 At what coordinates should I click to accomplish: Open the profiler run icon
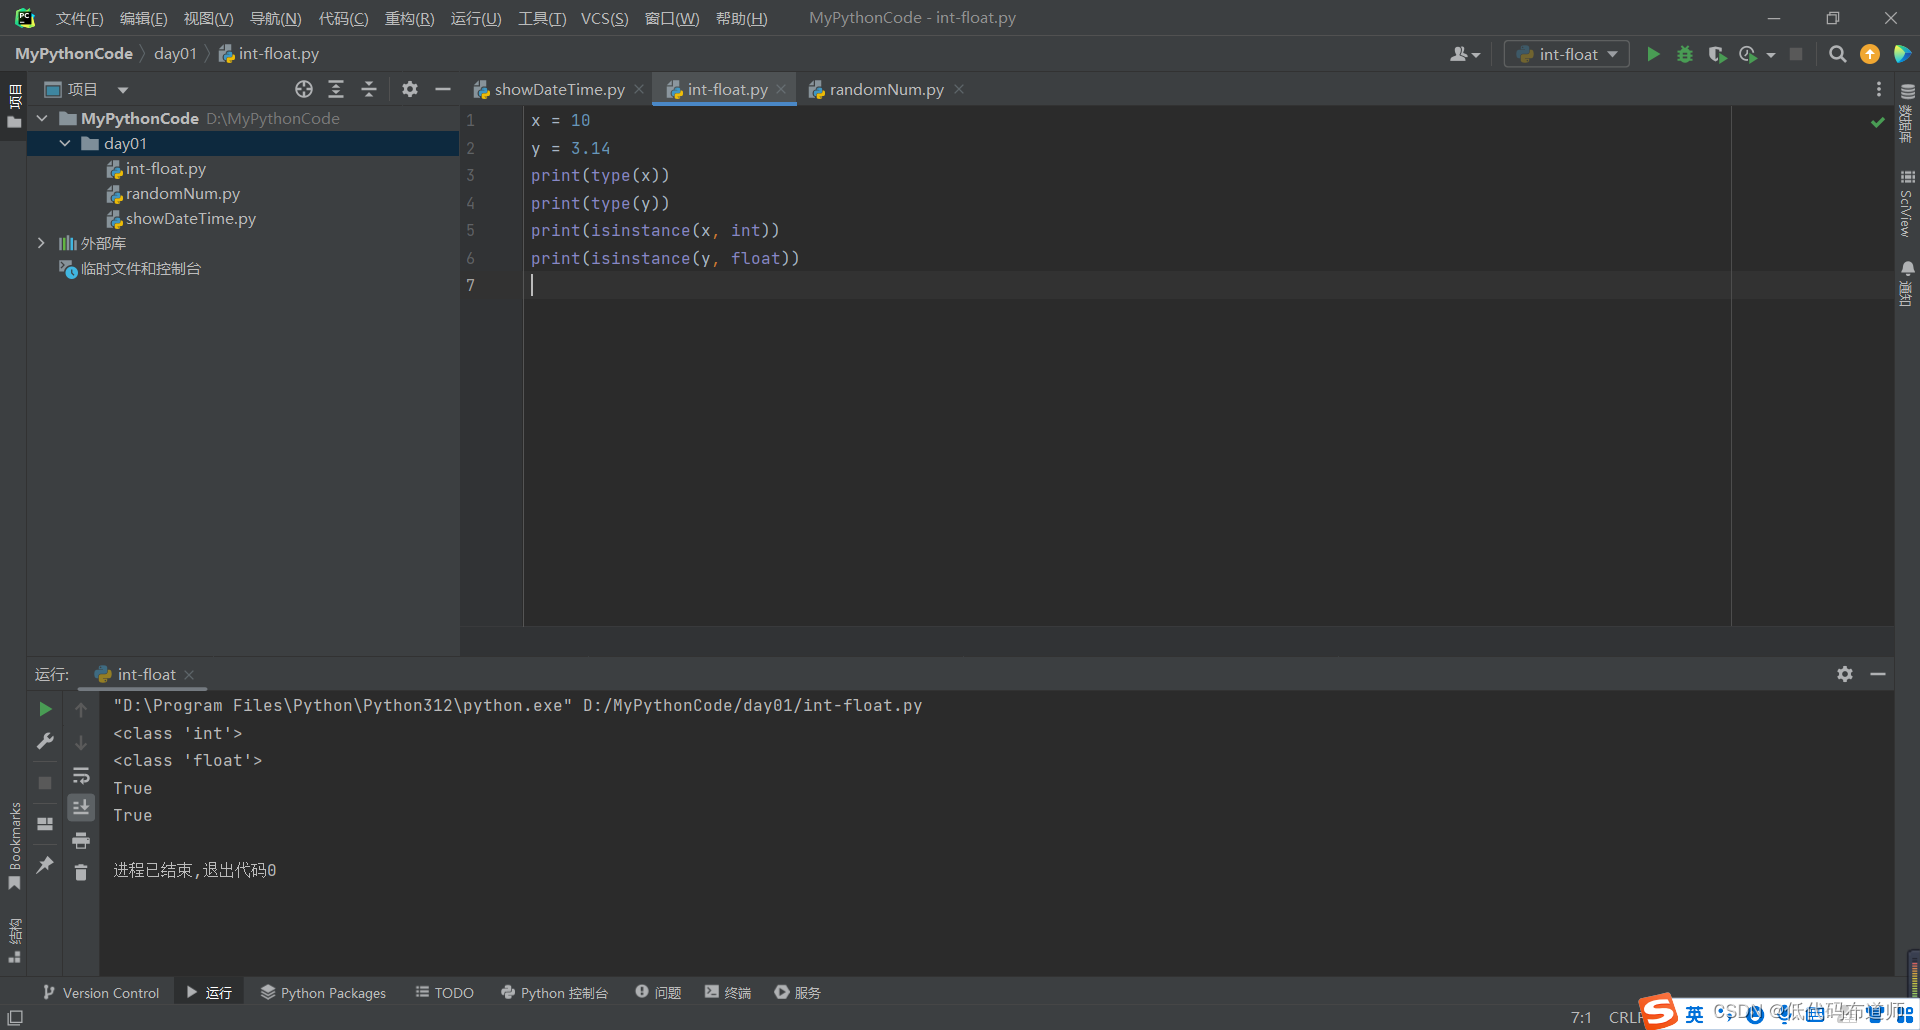(1748, 54)
